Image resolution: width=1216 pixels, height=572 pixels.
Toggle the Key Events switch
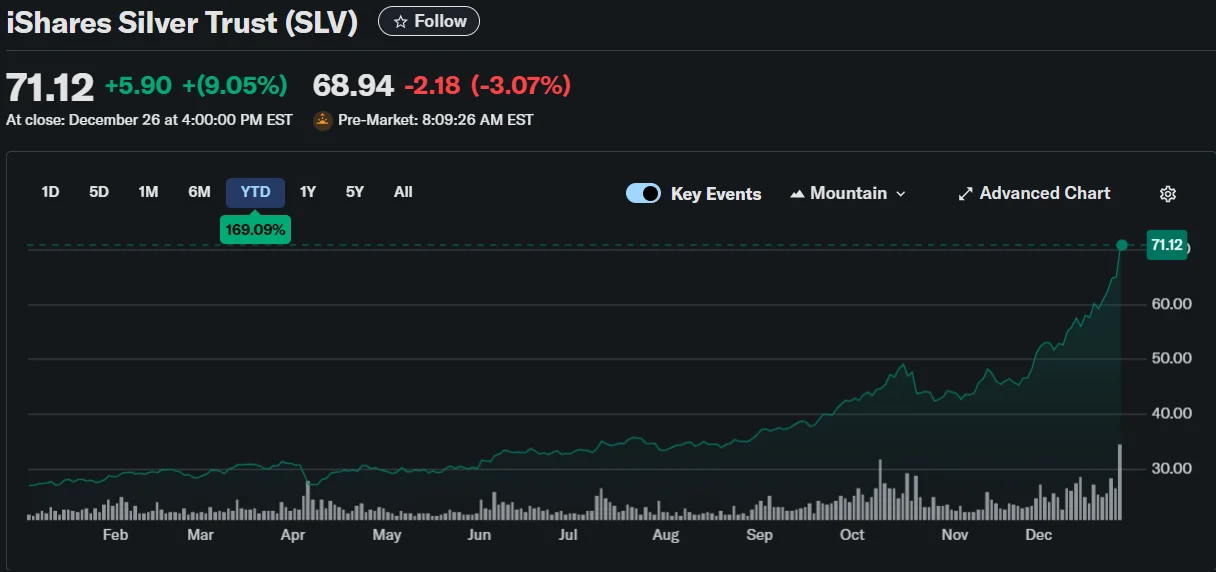pyautogui.click(x=643, y=194)
